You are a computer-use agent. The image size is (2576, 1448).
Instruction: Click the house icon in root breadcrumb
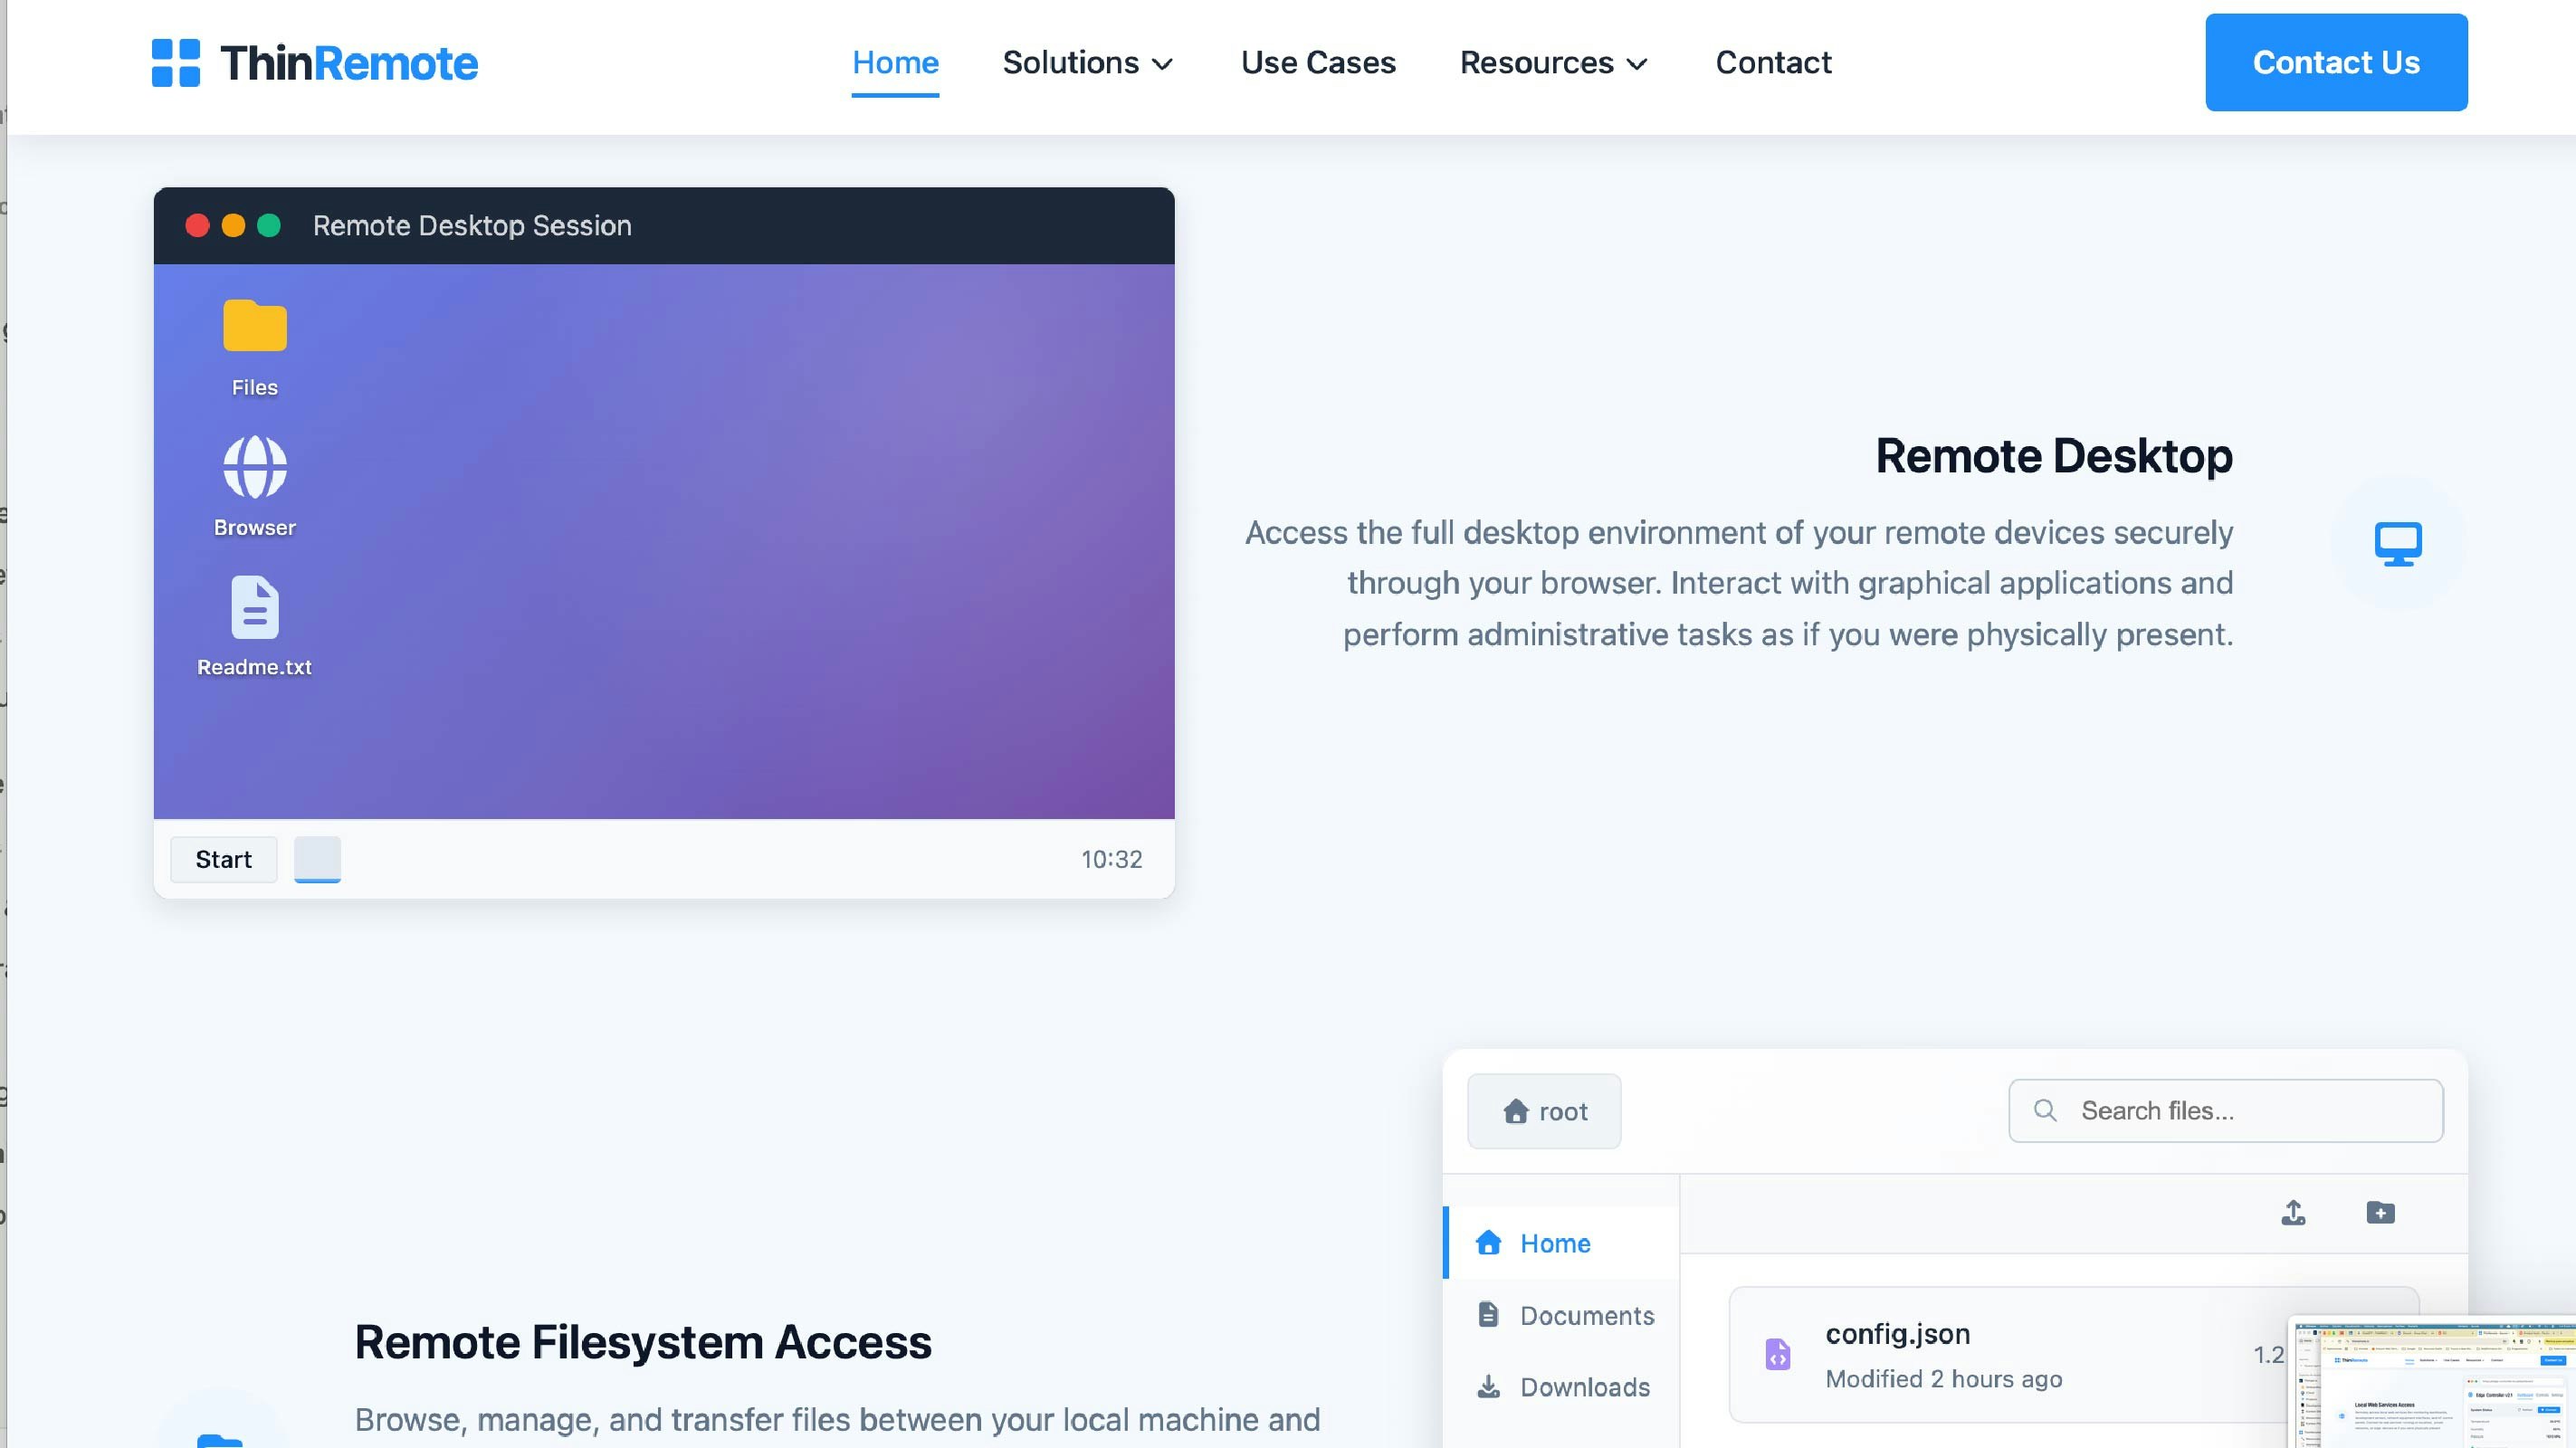tap(1516, 1111)
